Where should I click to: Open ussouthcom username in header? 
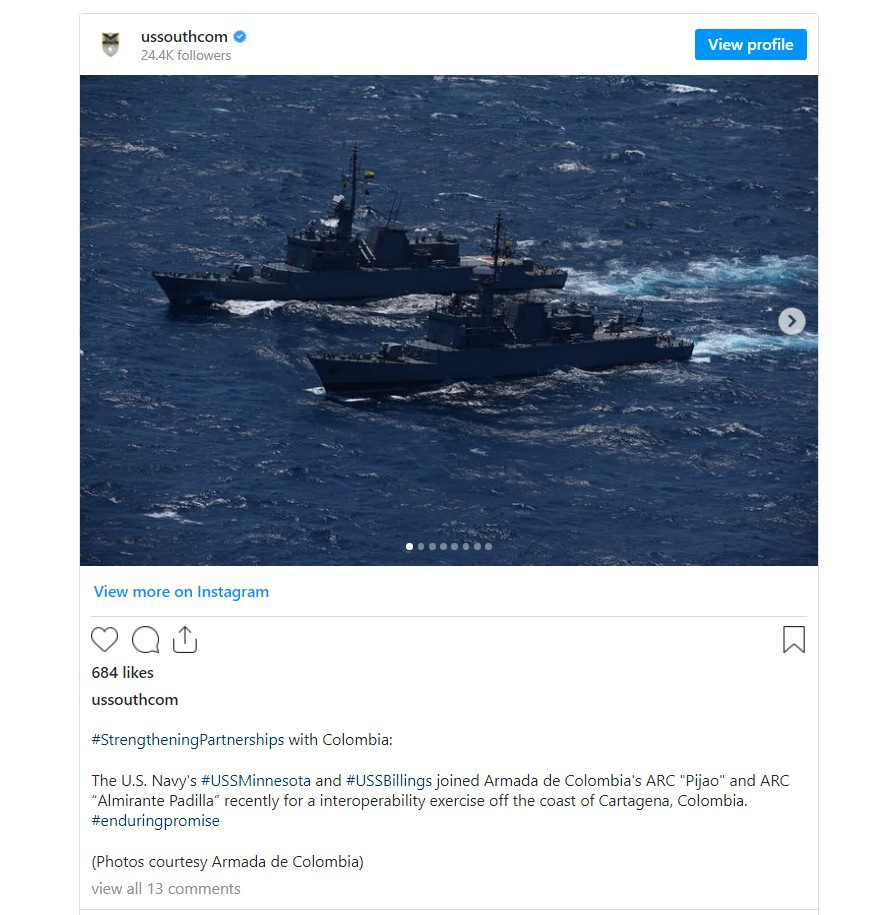click(x=184, y=37)
